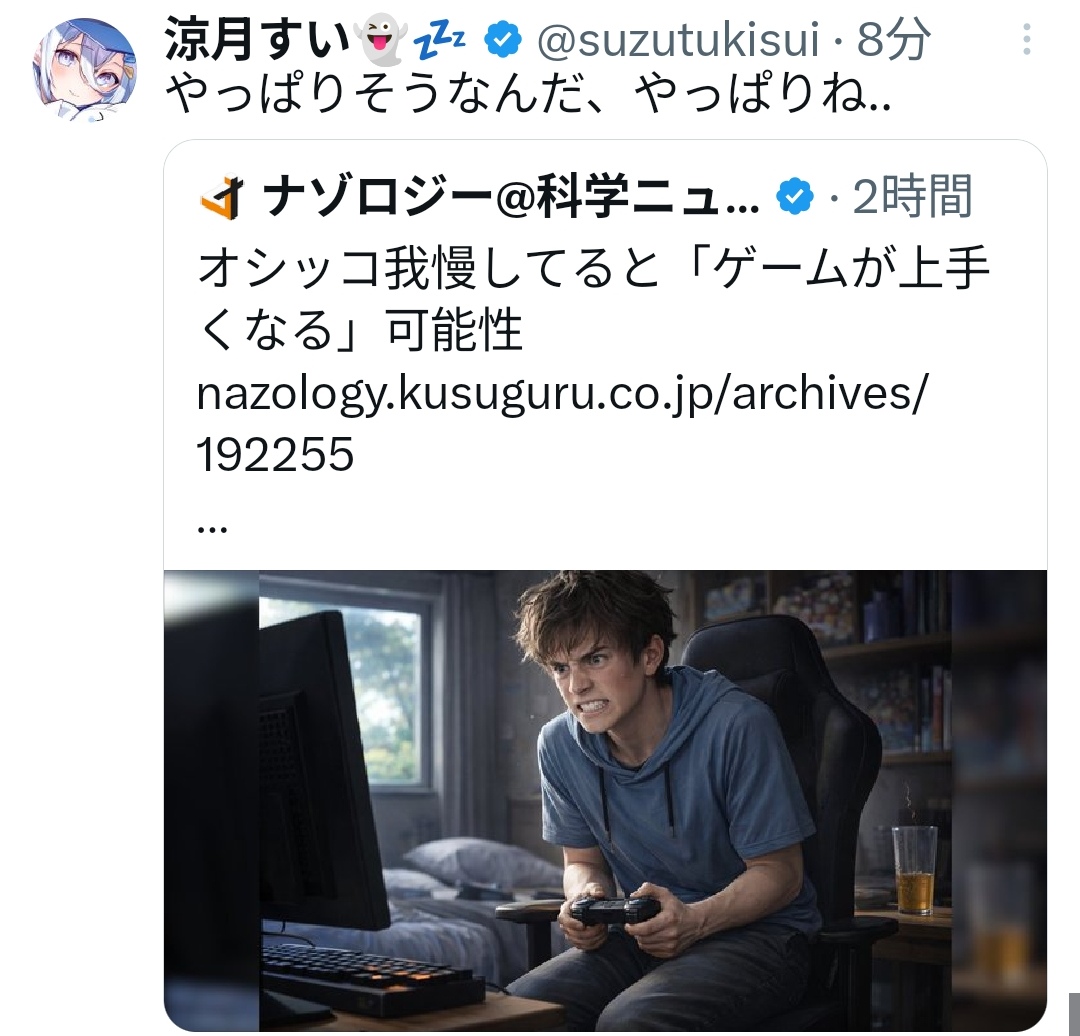Click the ナゾロジー verified checkmark badge
This screenshot has height=1036, width=1080.
tap(795, 197)
